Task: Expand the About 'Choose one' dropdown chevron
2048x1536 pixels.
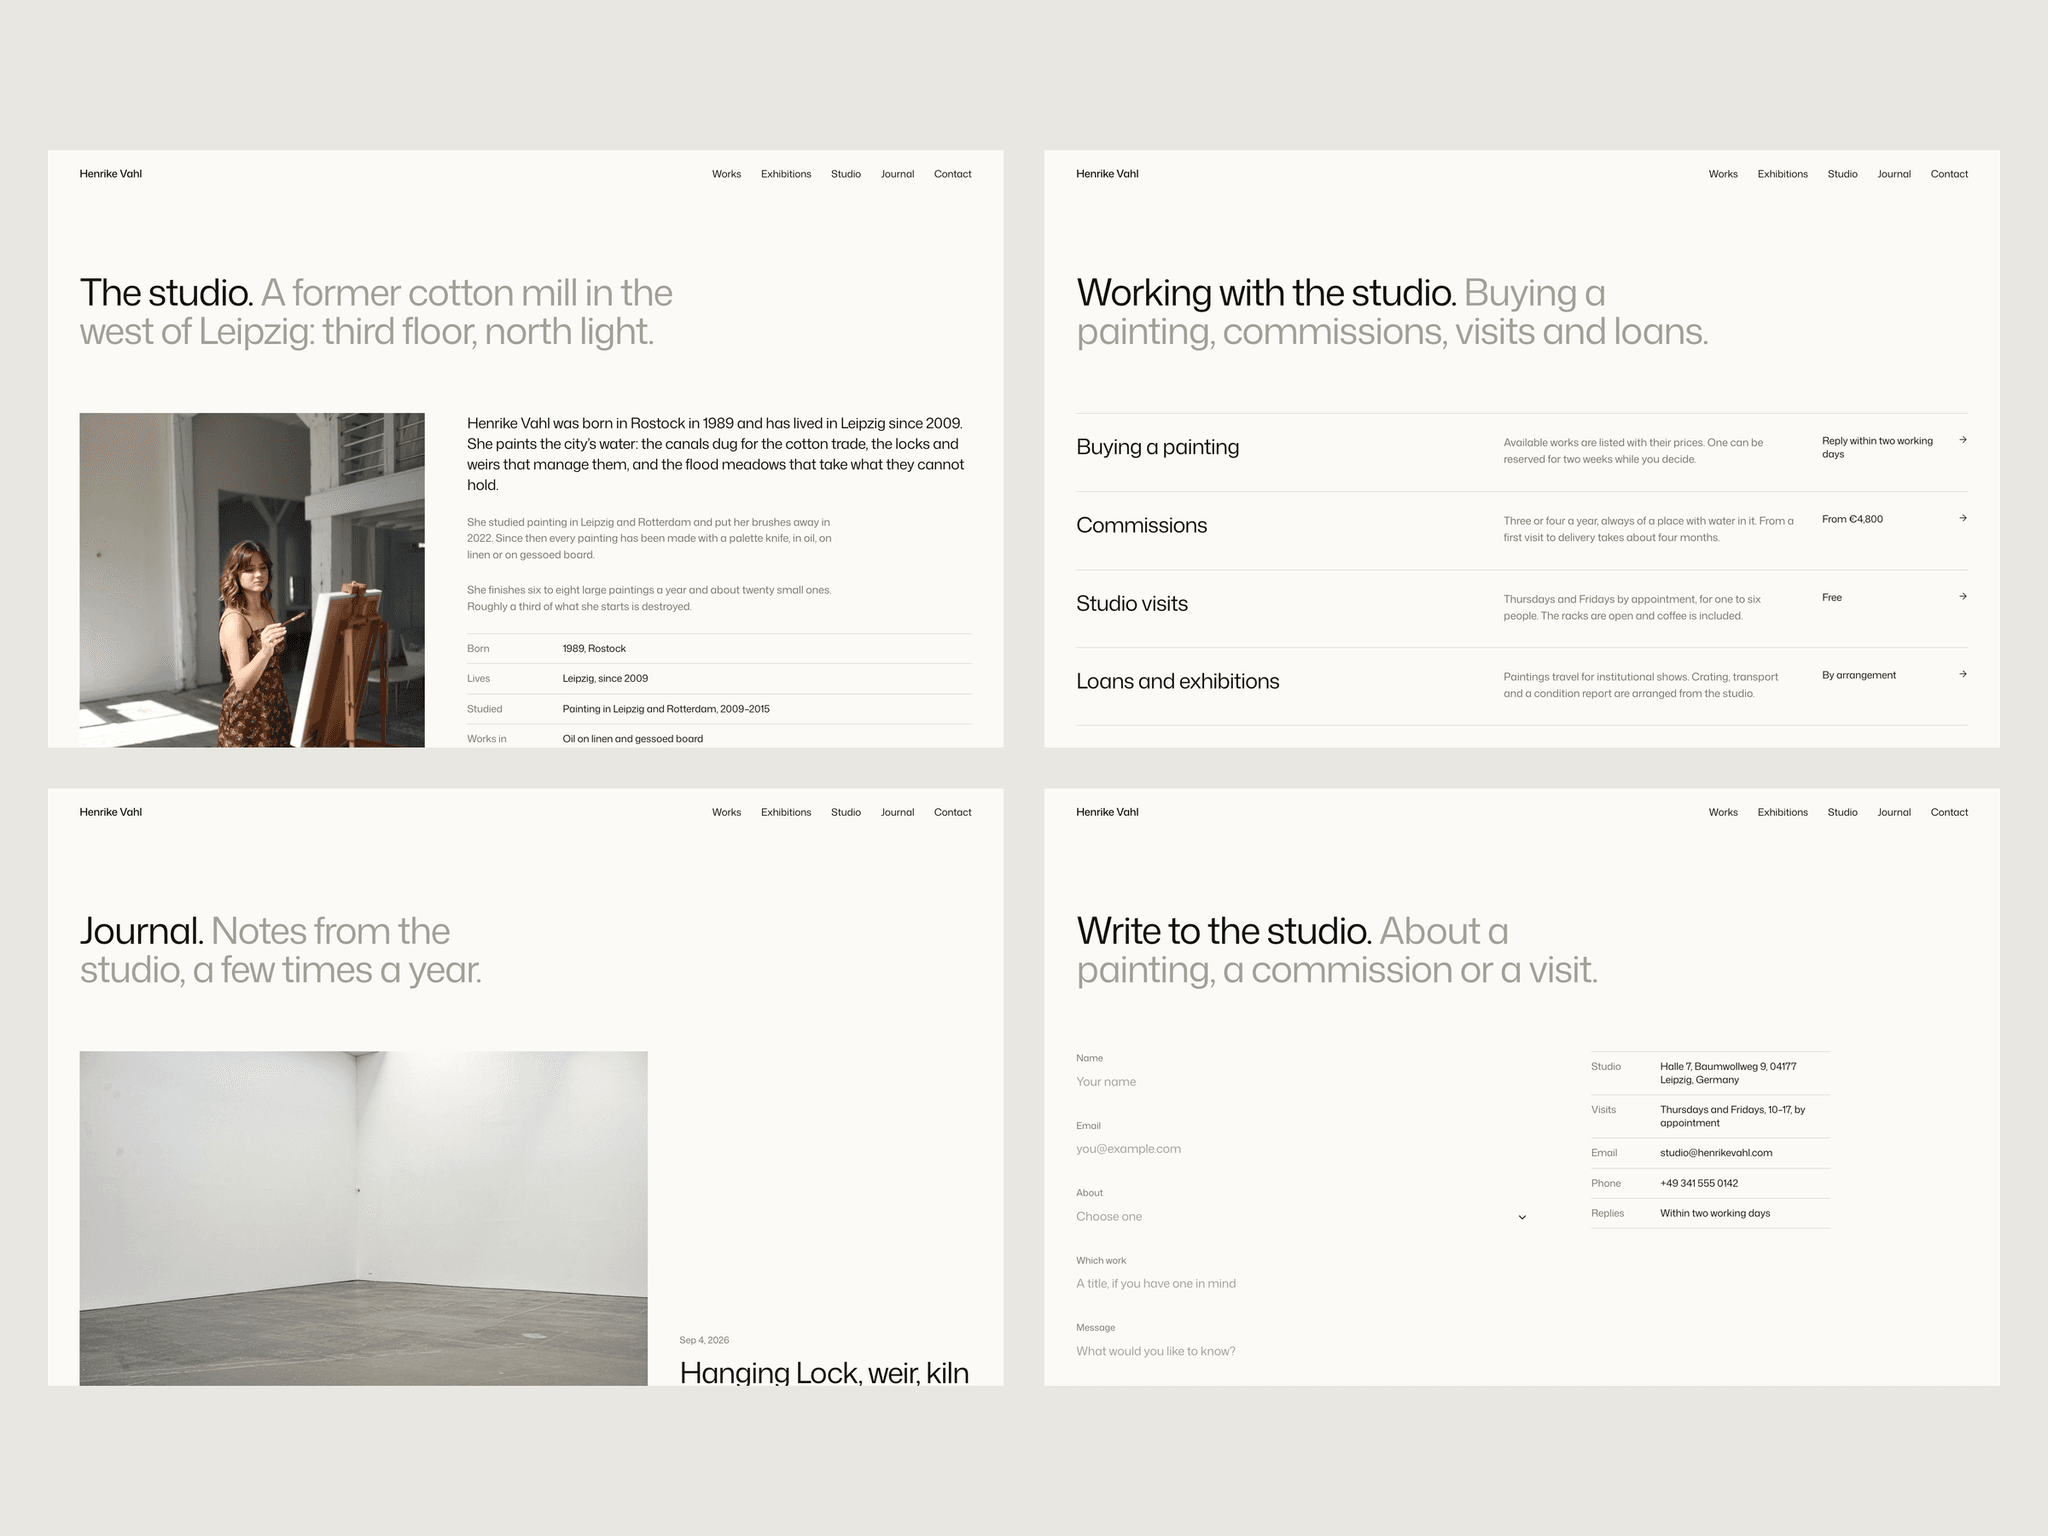Action: (1522, 1217)
